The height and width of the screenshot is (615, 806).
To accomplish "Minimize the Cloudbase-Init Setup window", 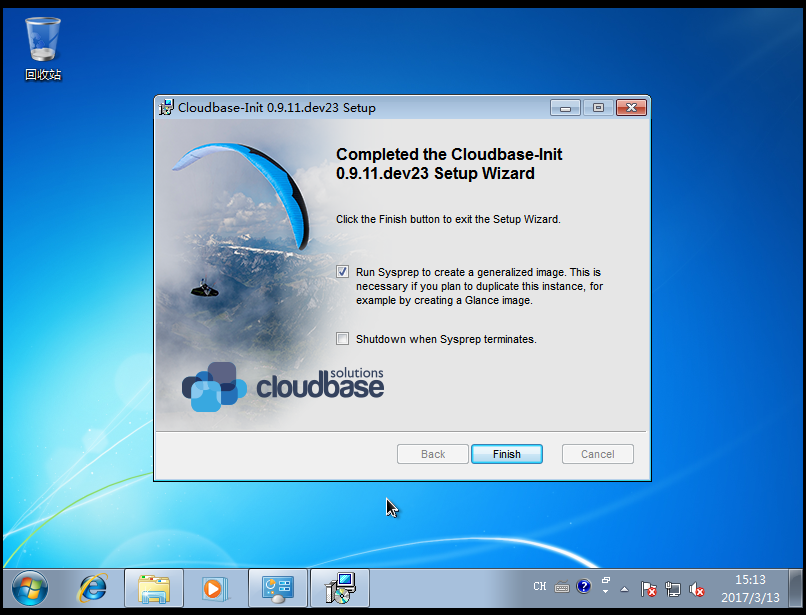I will [x=565, y=107].
